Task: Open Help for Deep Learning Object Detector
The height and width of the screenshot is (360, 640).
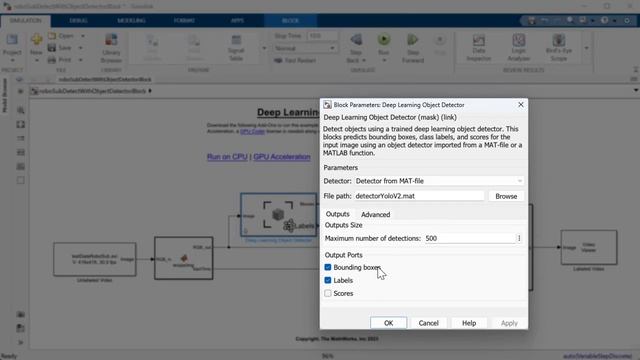Action: (x=469, y=323)
